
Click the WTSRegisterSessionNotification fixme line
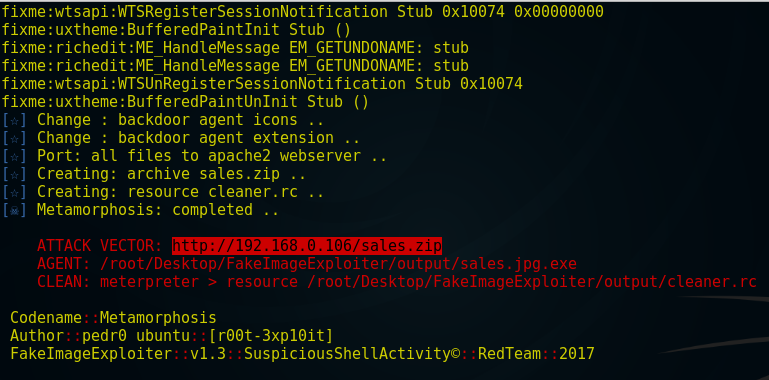pyautogui.click(x=302, y=12)
